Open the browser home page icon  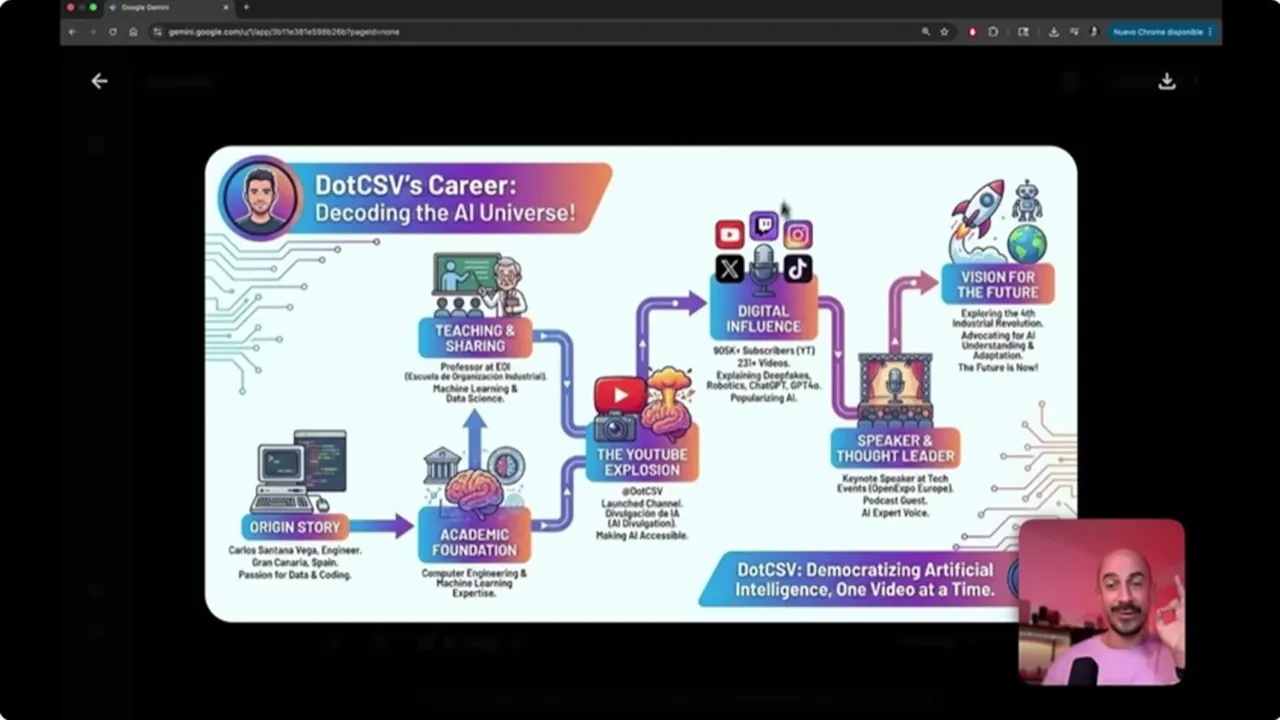click(133, 32)
